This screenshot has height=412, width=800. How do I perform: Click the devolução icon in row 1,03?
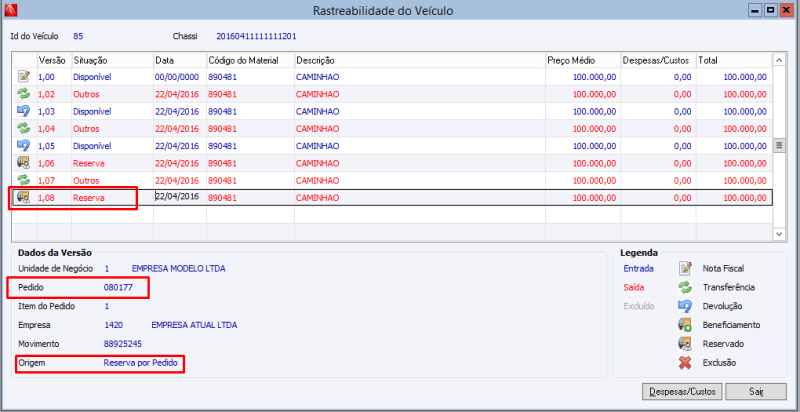(24, 111)
